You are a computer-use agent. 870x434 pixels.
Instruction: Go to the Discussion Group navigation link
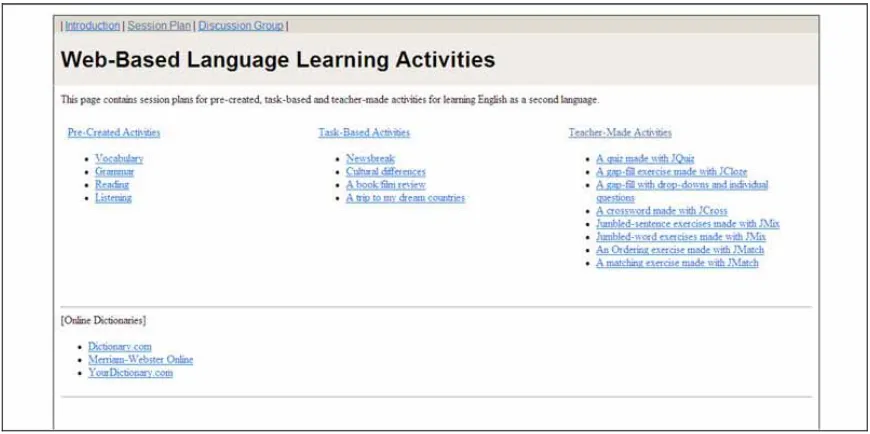(241, 26)
